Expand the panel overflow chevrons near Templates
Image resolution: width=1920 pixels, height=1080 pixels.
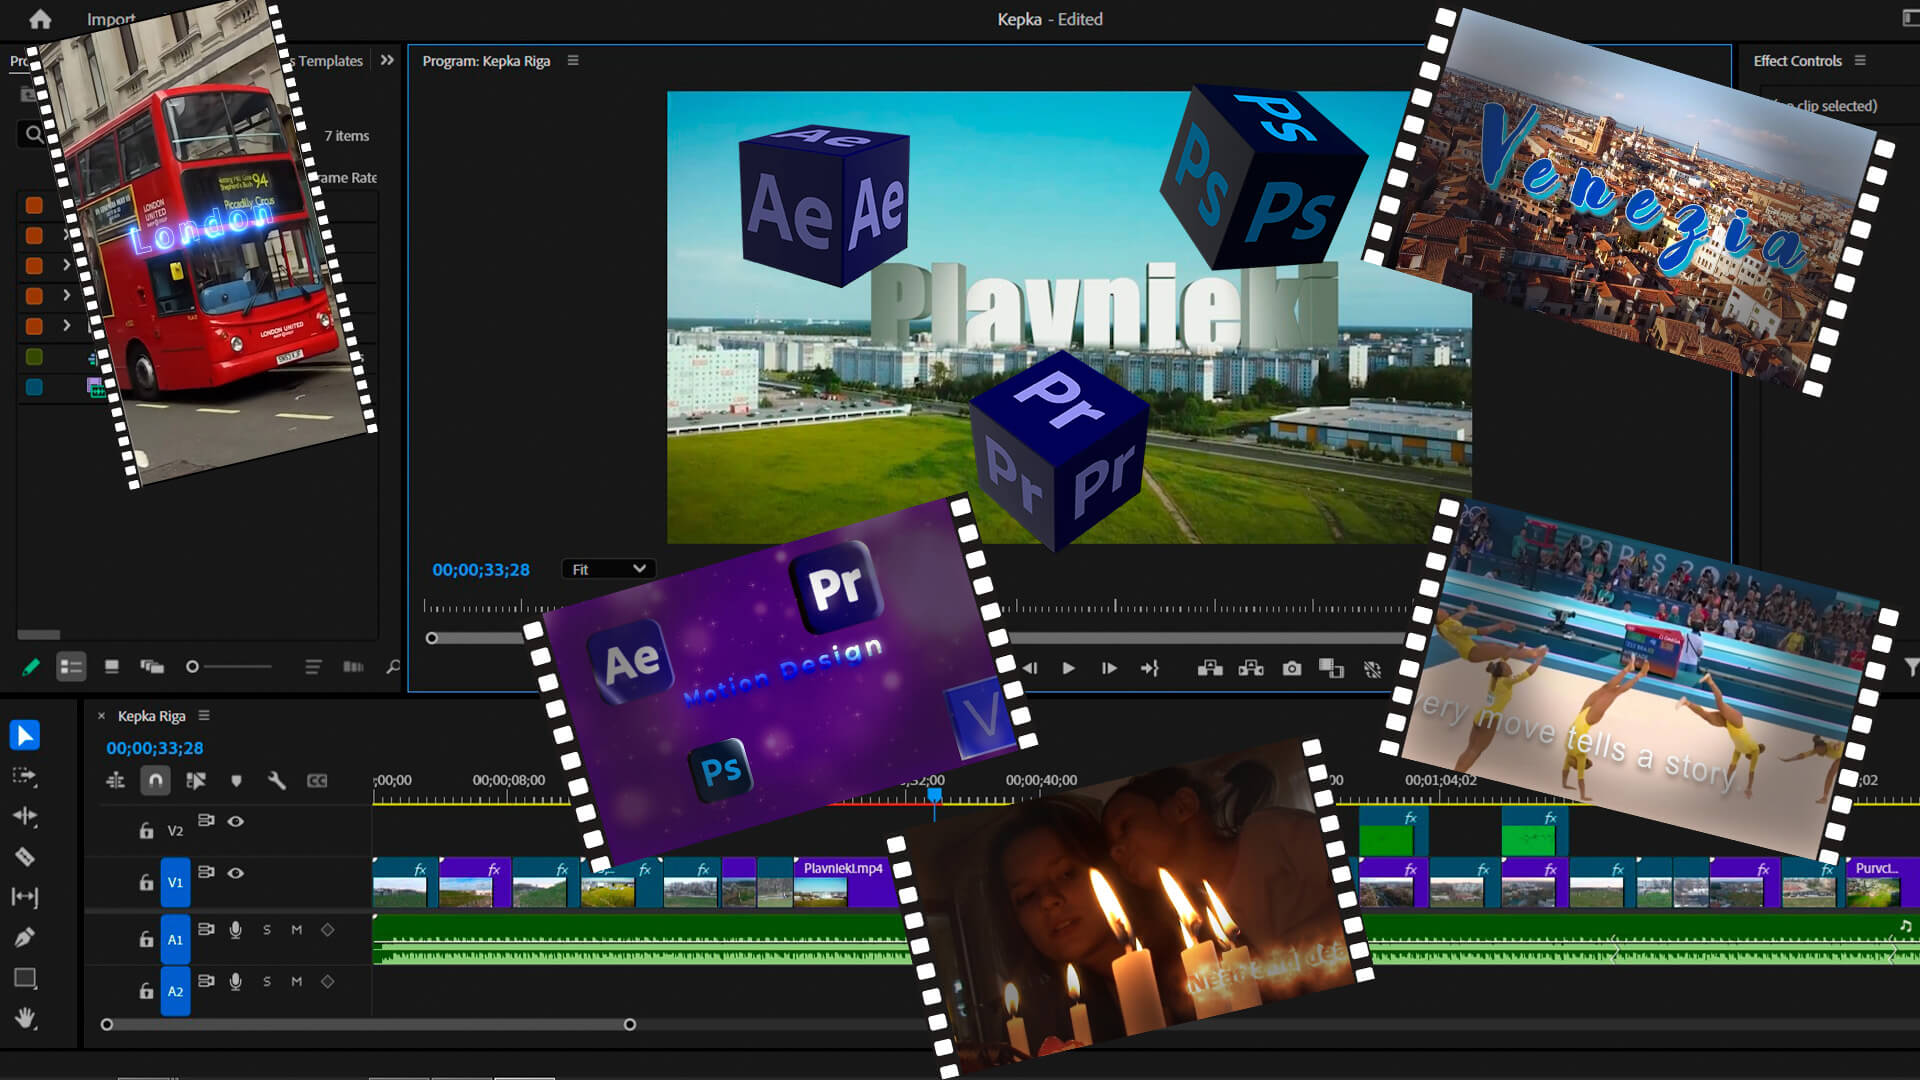point(387,60)
